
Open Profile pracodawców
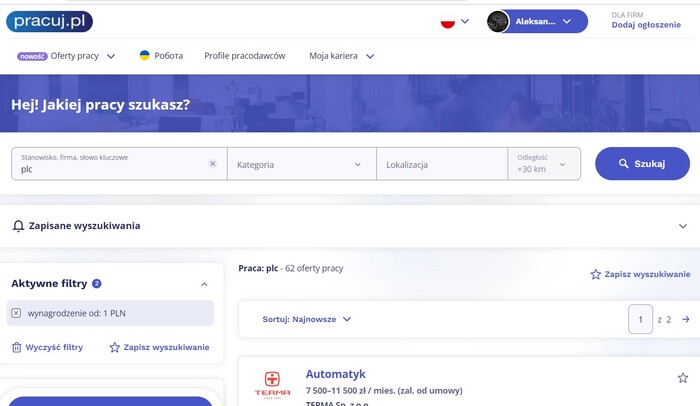[x=245, y=56]
